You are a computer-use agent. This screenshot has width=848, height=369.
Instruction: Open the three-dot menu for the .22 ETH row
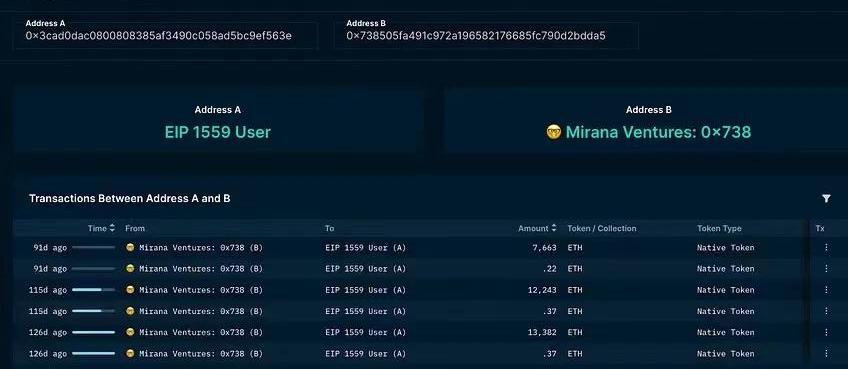(826, 268)
